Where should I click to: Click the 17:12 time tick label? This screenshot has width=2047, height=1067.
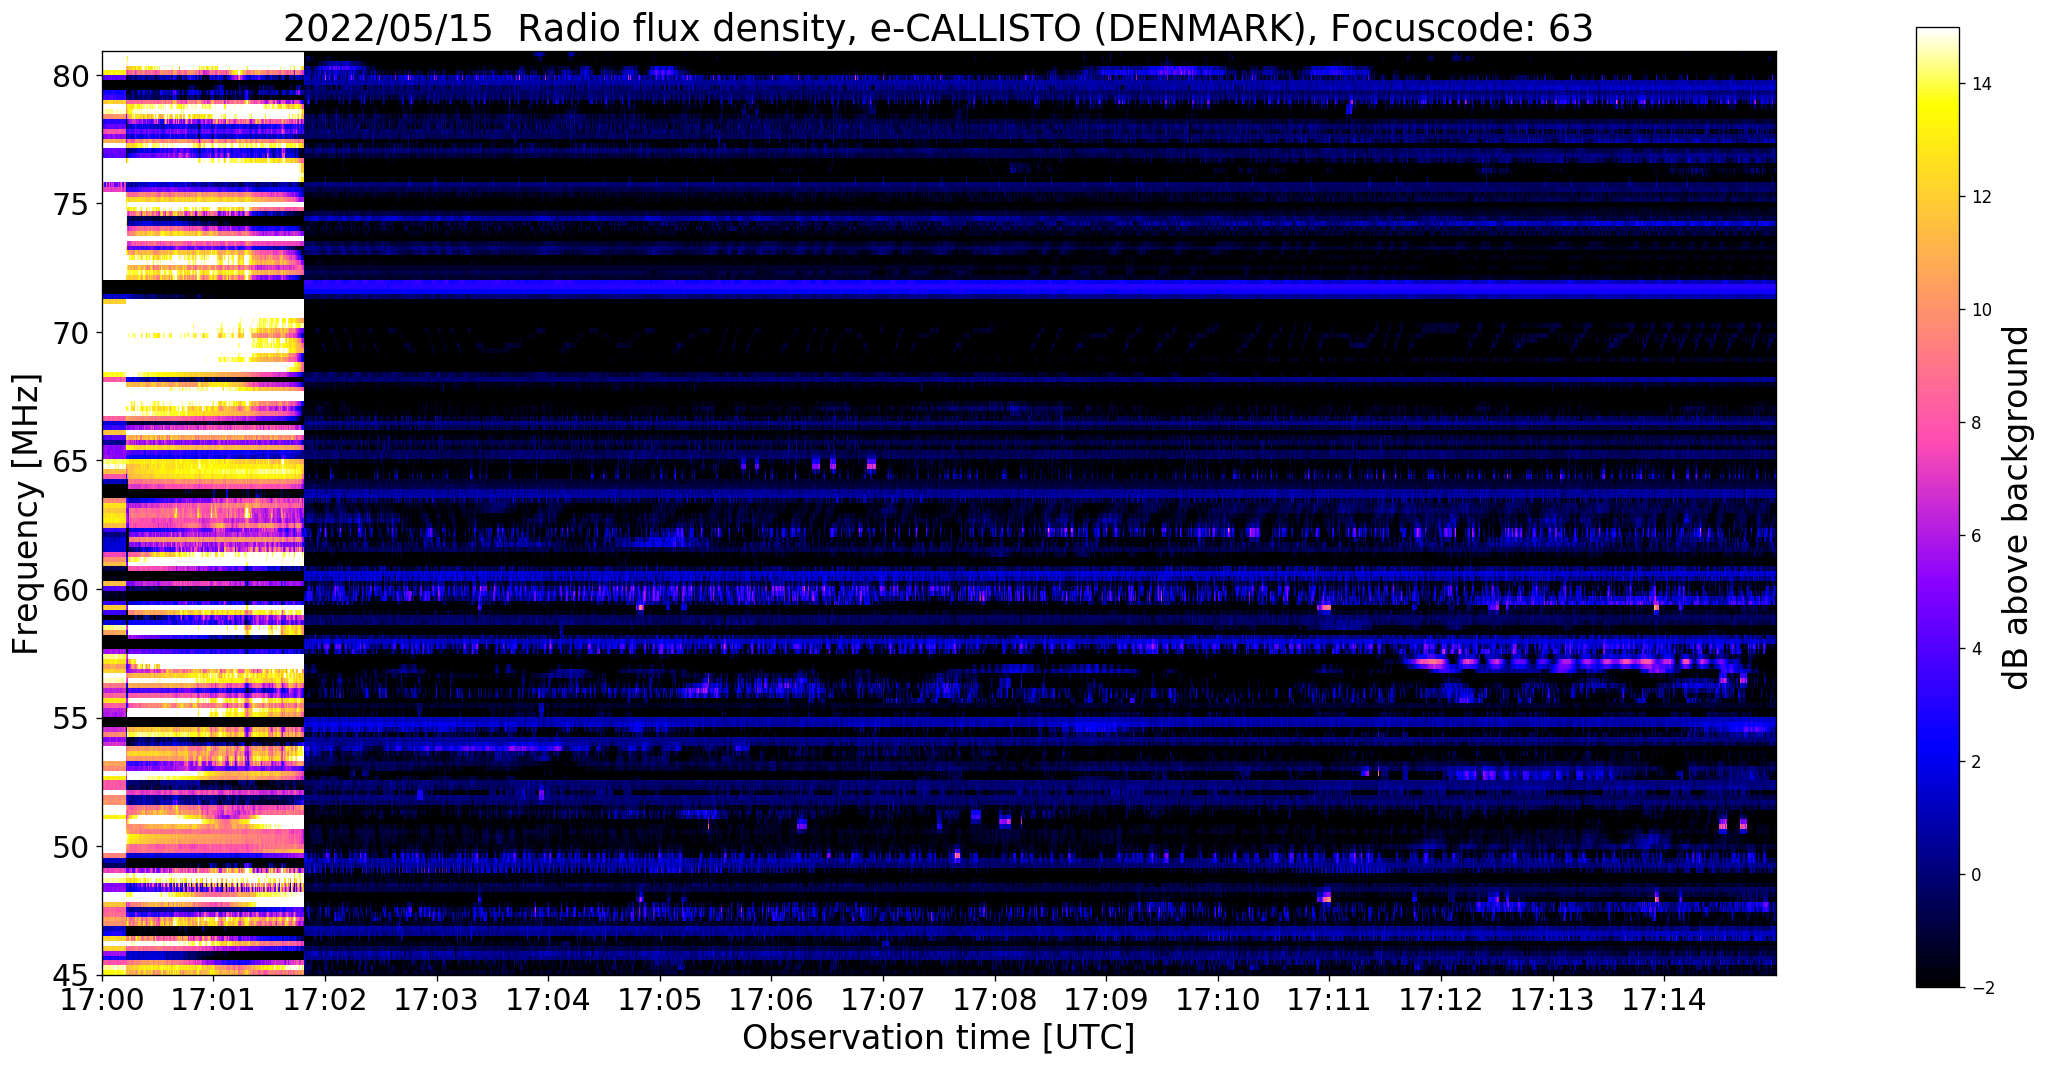point(1441,1001)
